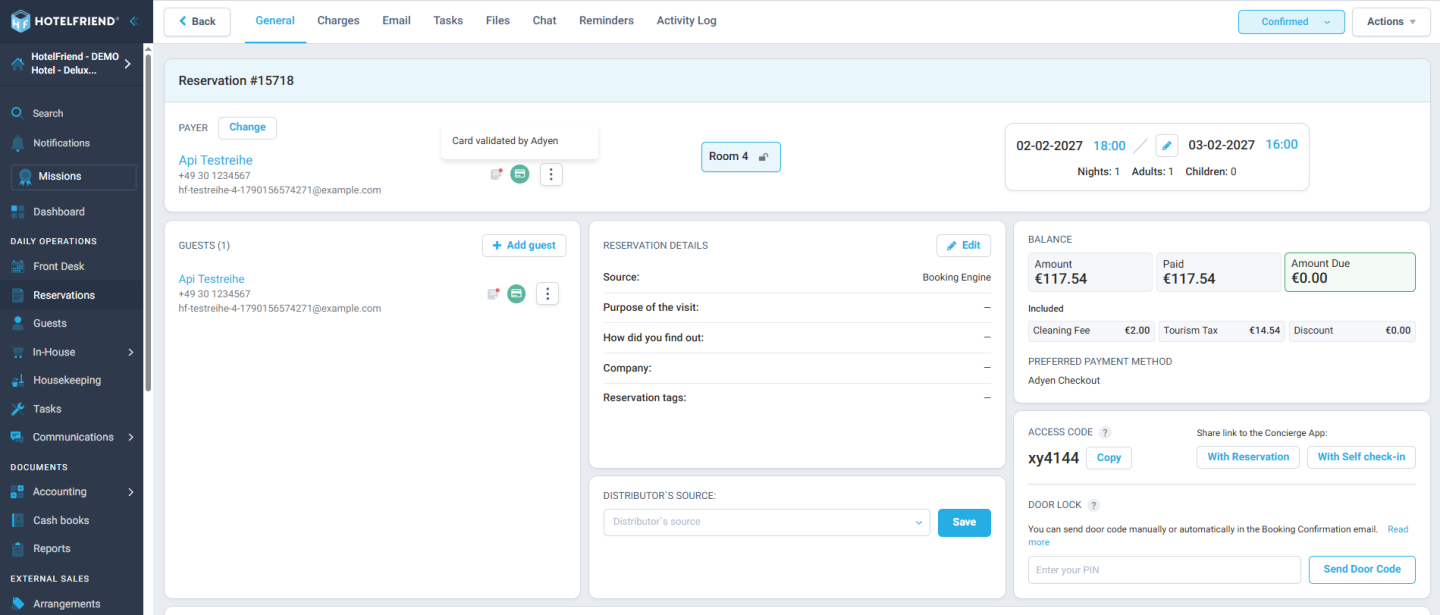Click Edit in Reservation Details
Screen dimensions: 1440x615
964,246
